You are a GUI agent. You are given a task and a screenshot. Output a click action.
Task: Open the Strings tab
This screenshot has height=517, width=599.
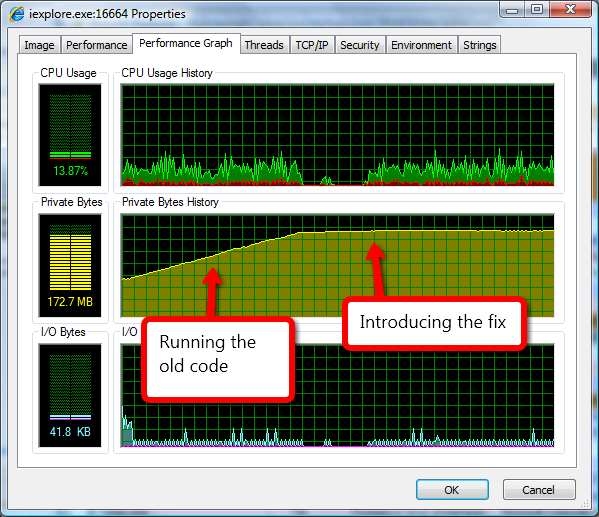pos(480,45)
